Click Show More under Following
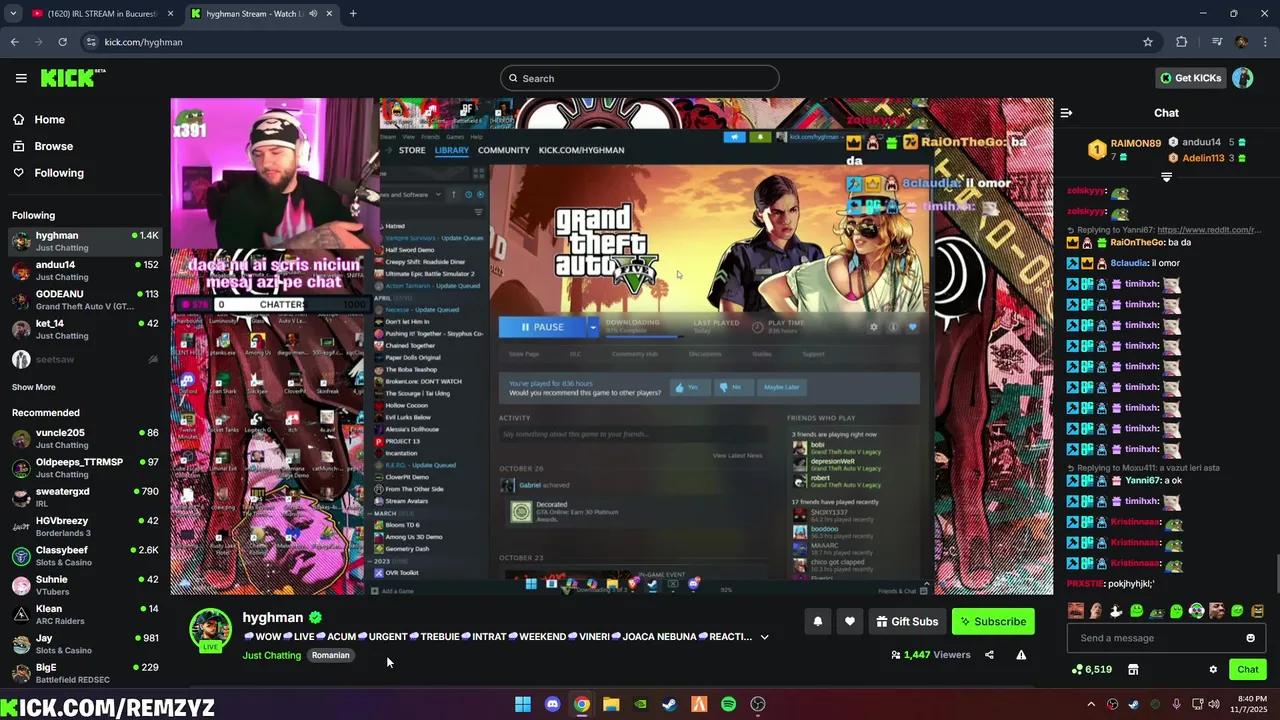Viewport: 1280px width, 720px height. point(34,387)
